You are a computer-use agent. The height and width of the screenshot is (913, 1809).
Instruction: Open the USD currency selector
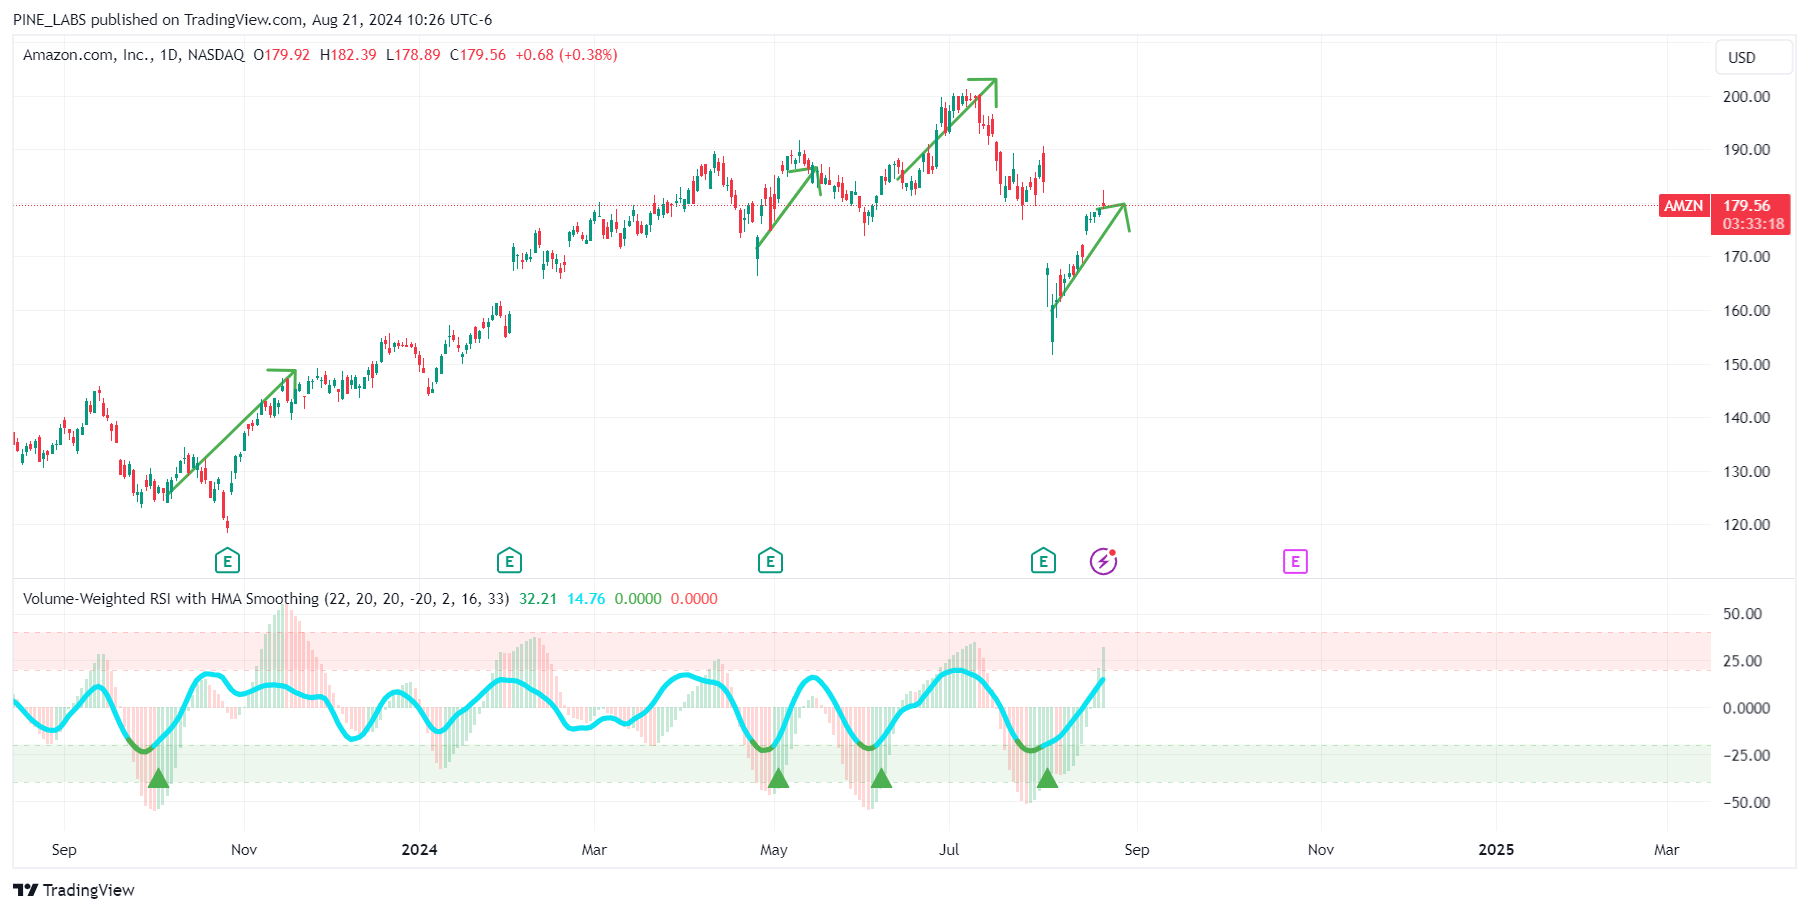(x=1753, y=57)
